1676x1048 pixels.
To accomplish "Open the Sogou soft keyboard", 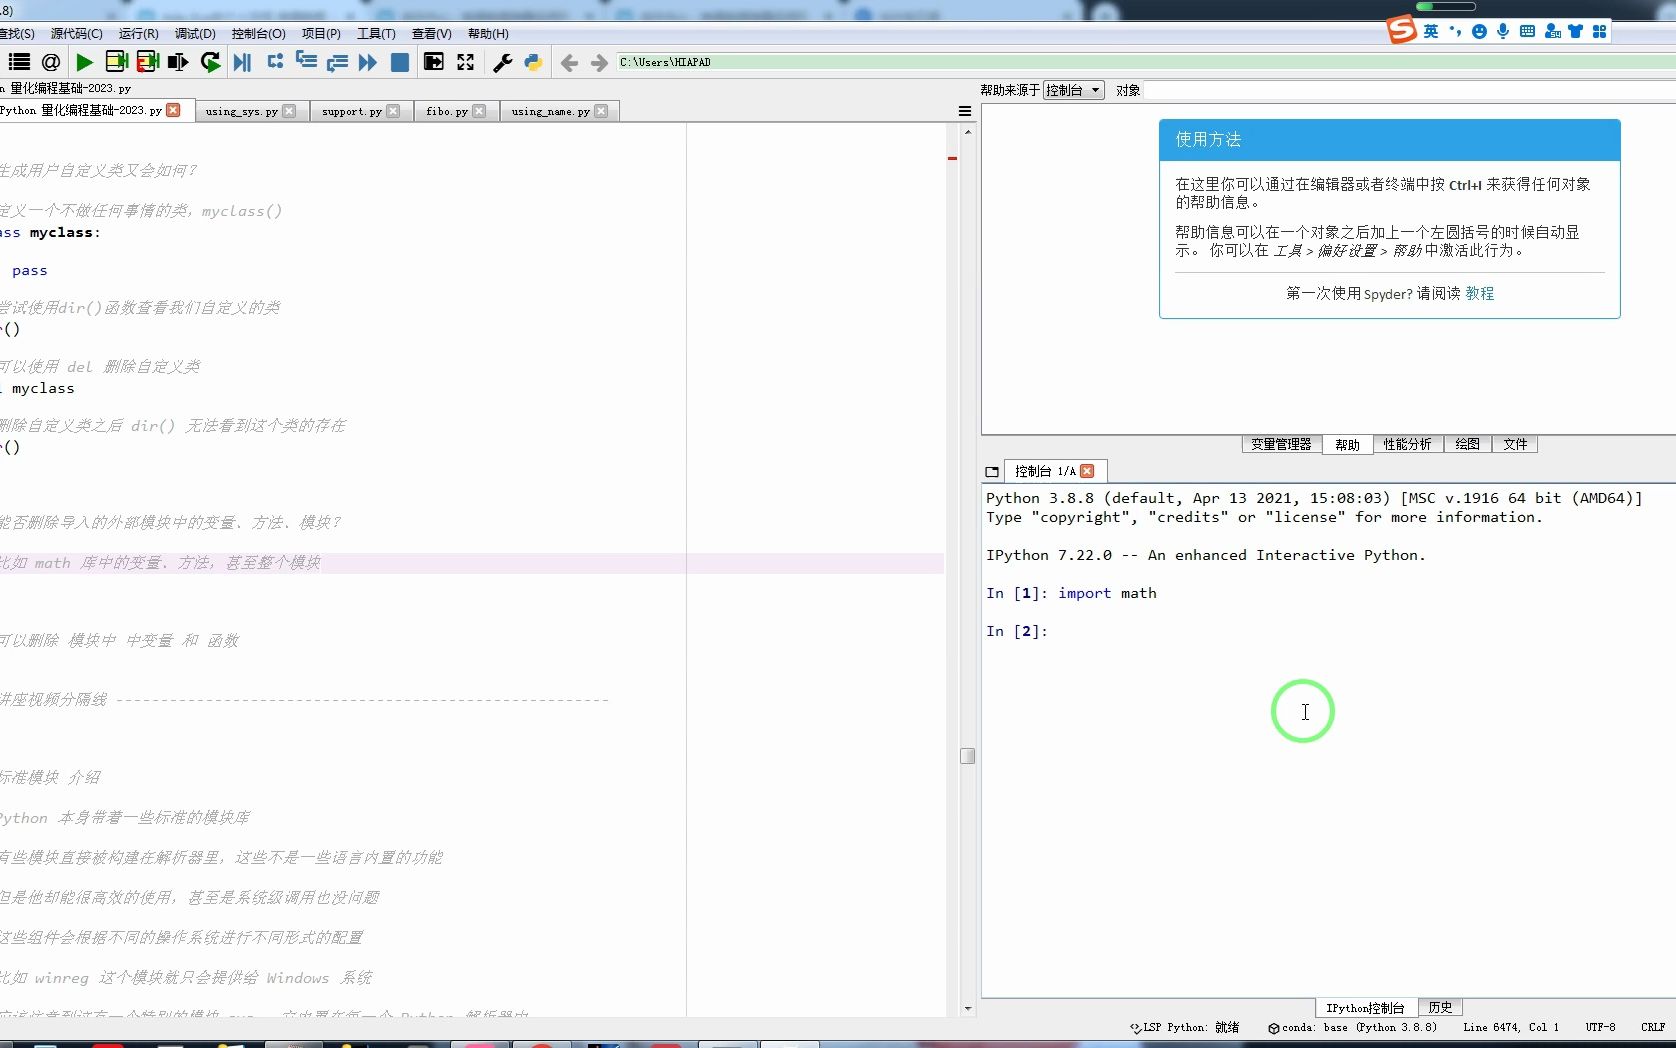I will tap(1527, 32).
